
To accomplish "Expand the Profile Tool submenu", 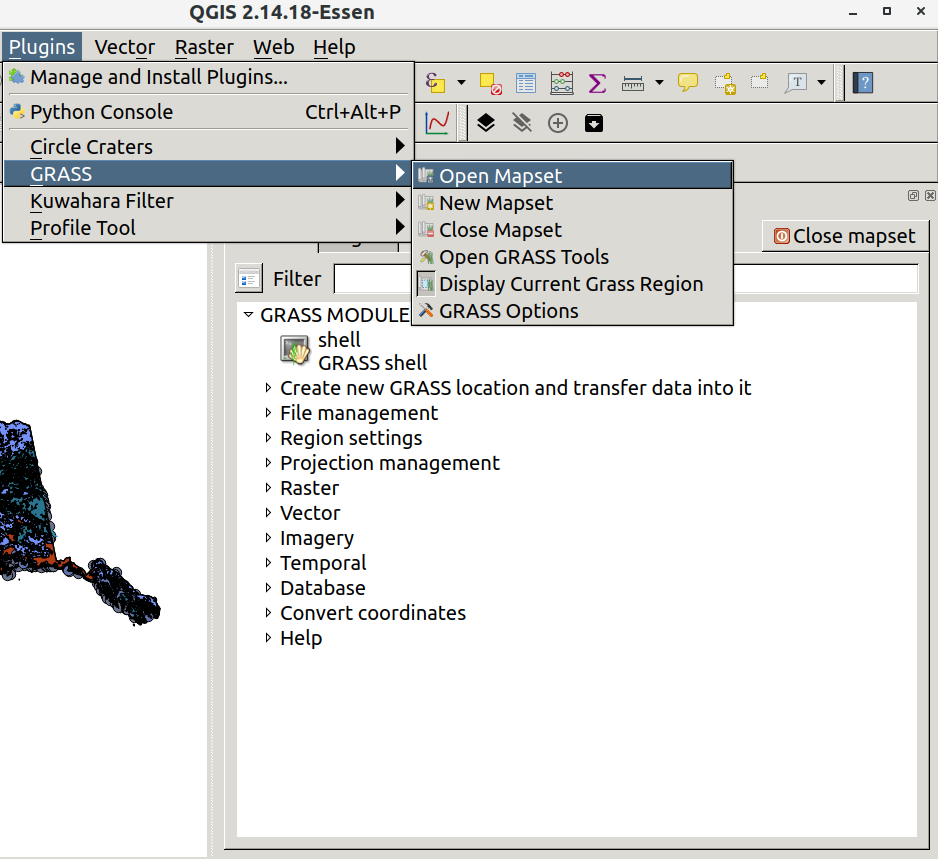I will 208,228.
